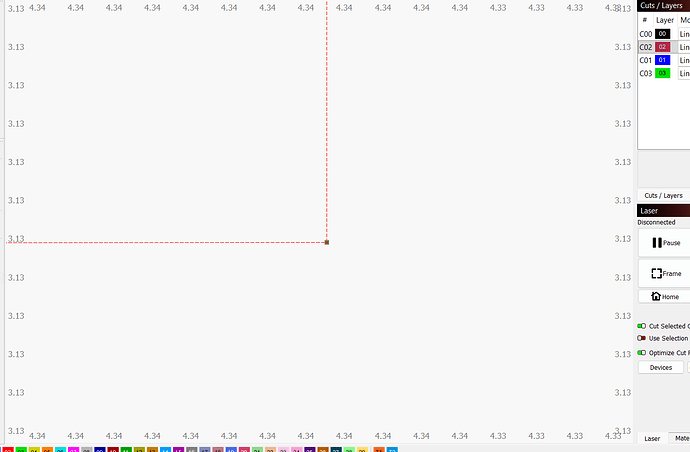Click the red 02 layer color swatch
Viewport: 690px width, 452px height.
(662, 47)
